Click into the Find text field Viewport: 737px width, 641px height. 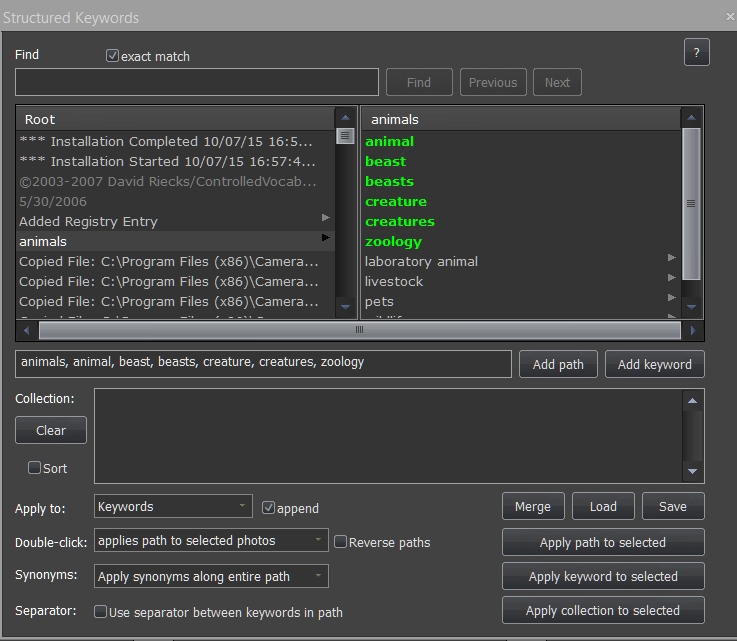197,82
